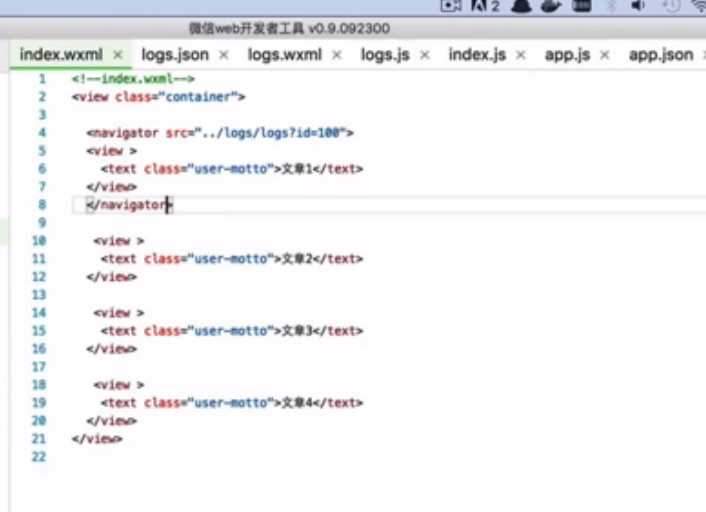The height and width of the screenshot is (512, 706).
Task: Click the final closing view tag, line 21
Action: pos(97,439)
